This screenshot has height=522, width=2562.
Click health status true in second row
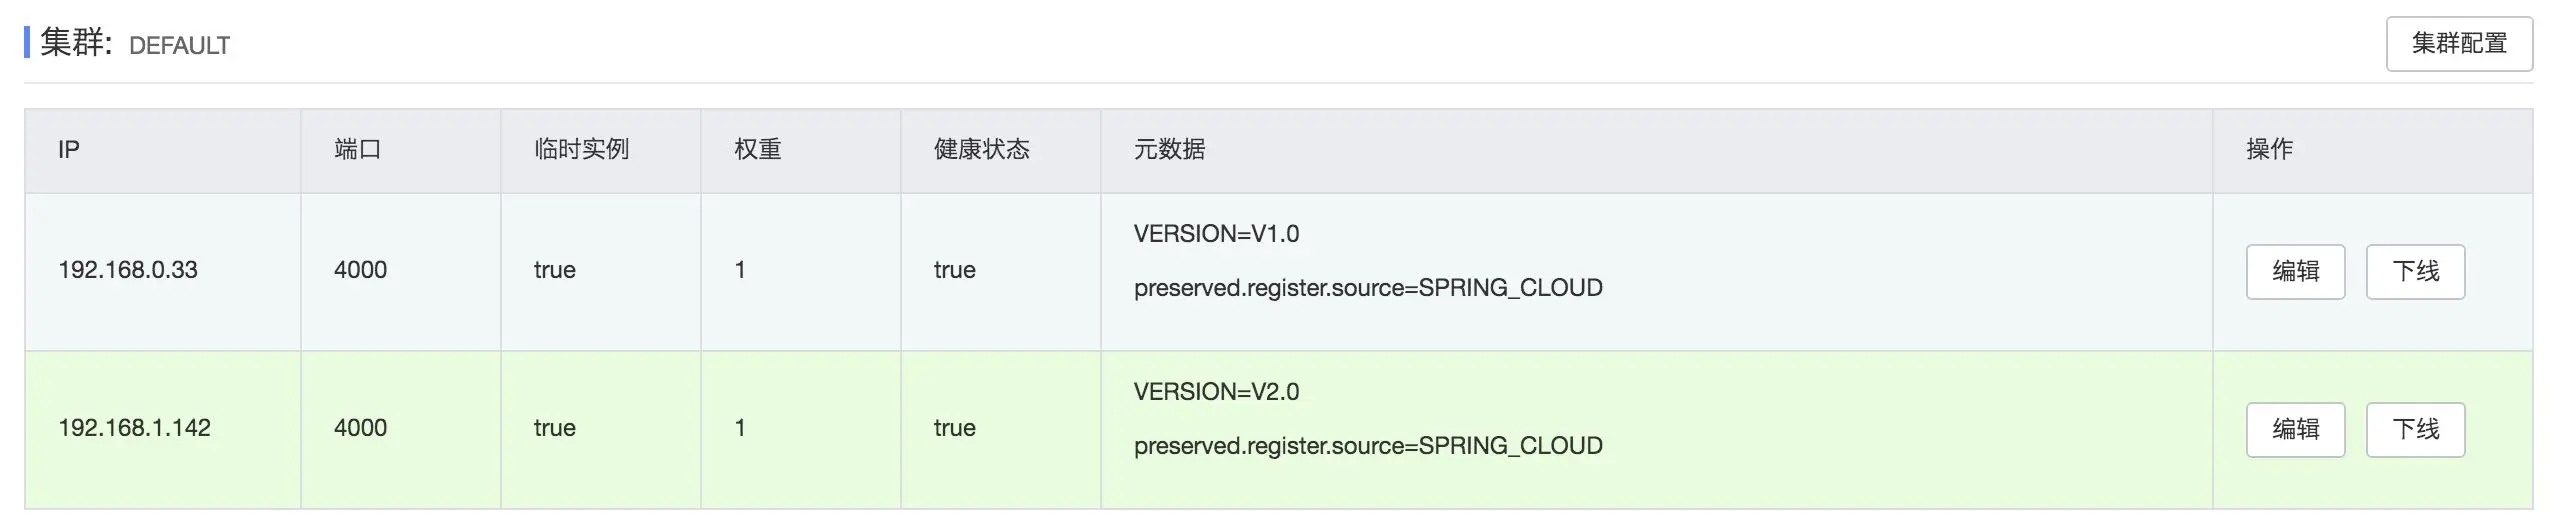click(x=954, y=428)
